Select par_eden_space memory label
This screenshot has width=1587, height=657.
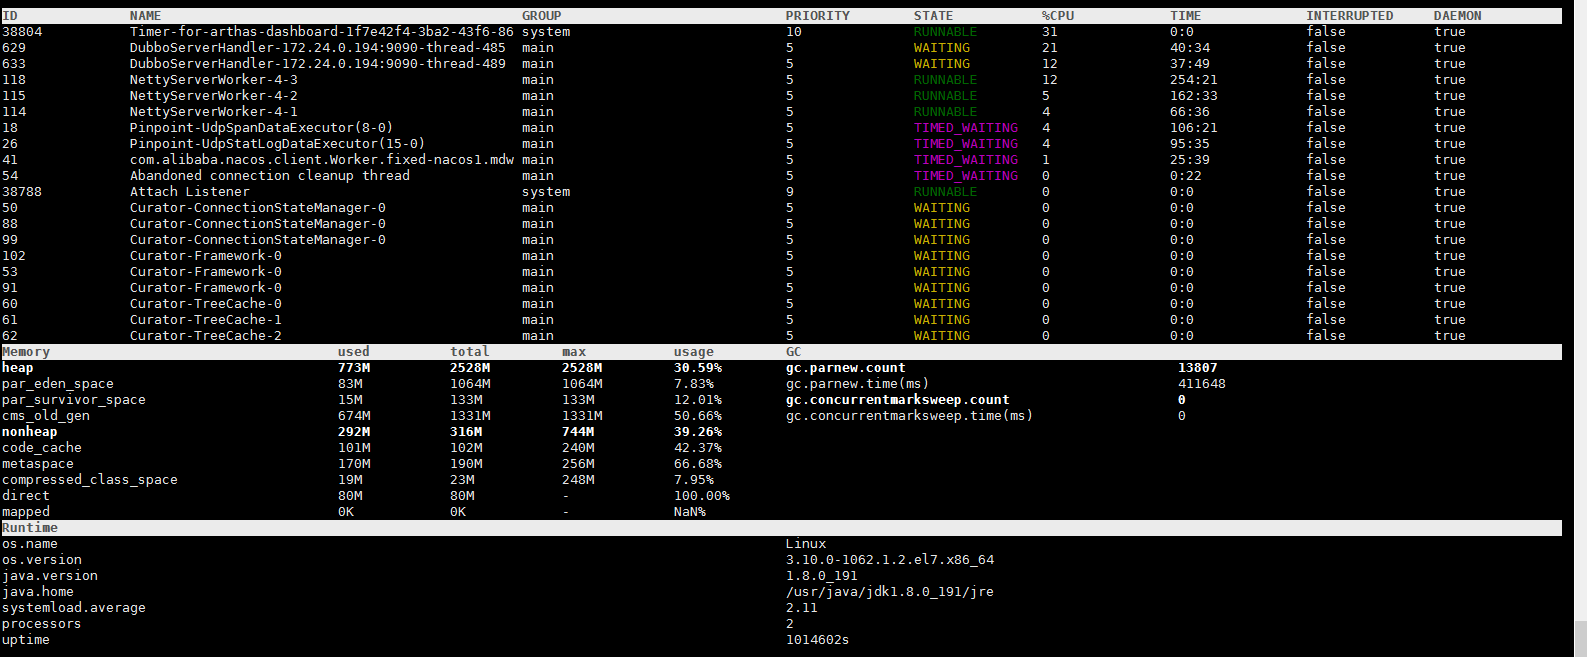(57, 384)
